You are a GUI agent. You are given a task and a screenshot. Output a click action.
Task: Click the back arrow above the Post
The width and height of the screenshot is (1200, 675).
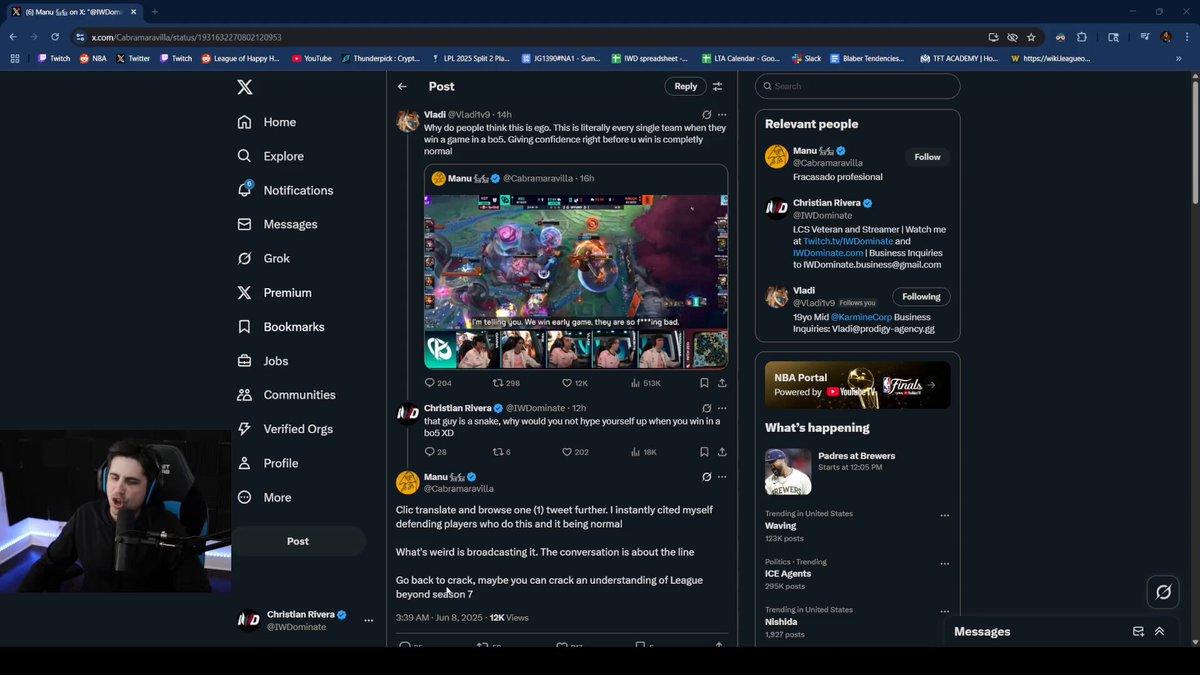[x=402, y=86]
